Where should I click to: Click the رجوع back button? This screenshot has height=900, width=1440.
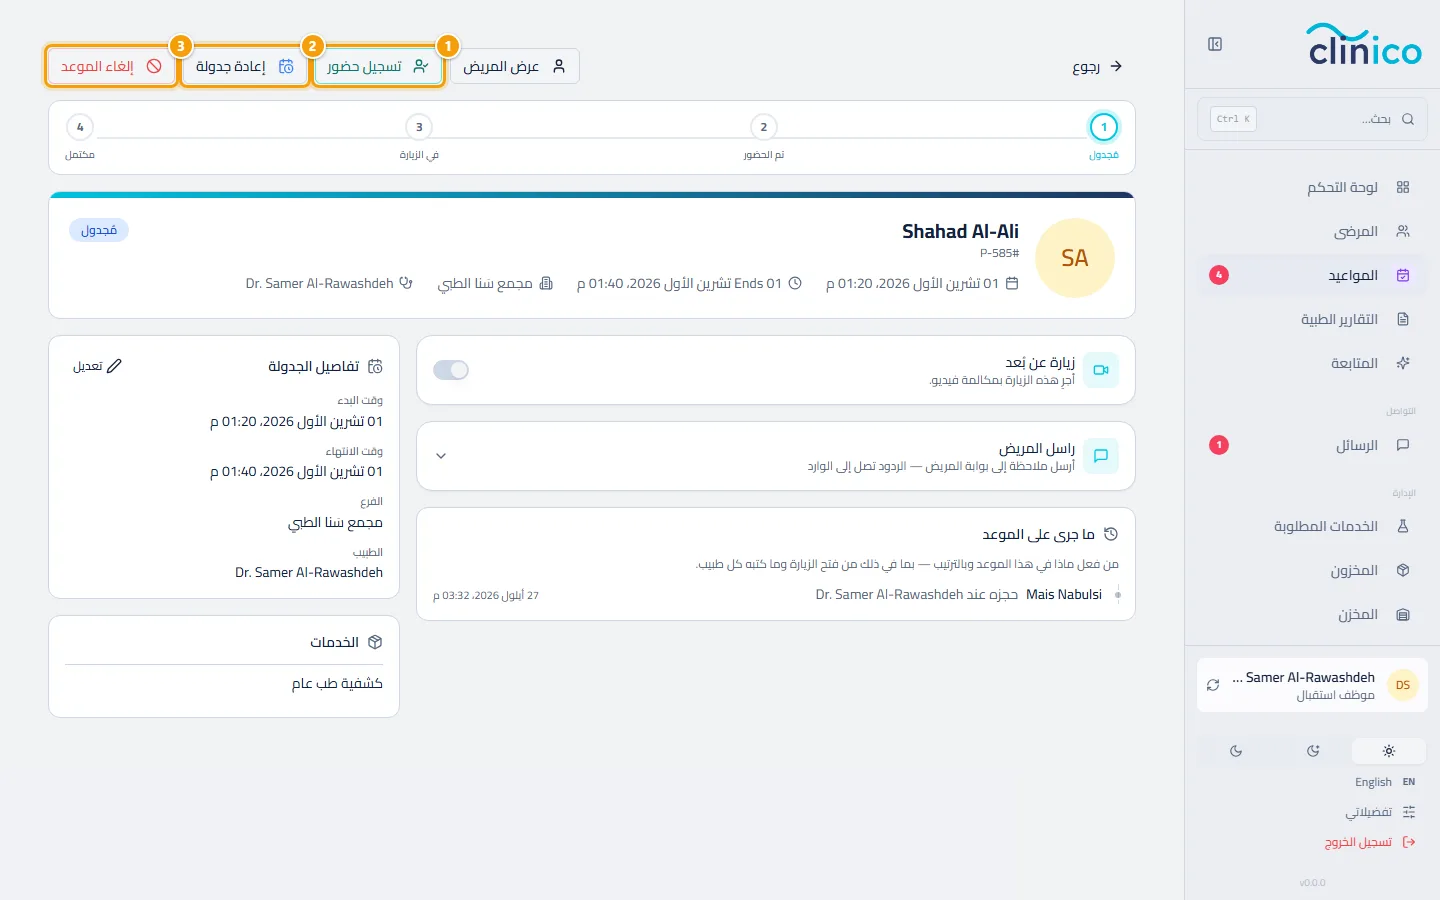coord(1097,66)
